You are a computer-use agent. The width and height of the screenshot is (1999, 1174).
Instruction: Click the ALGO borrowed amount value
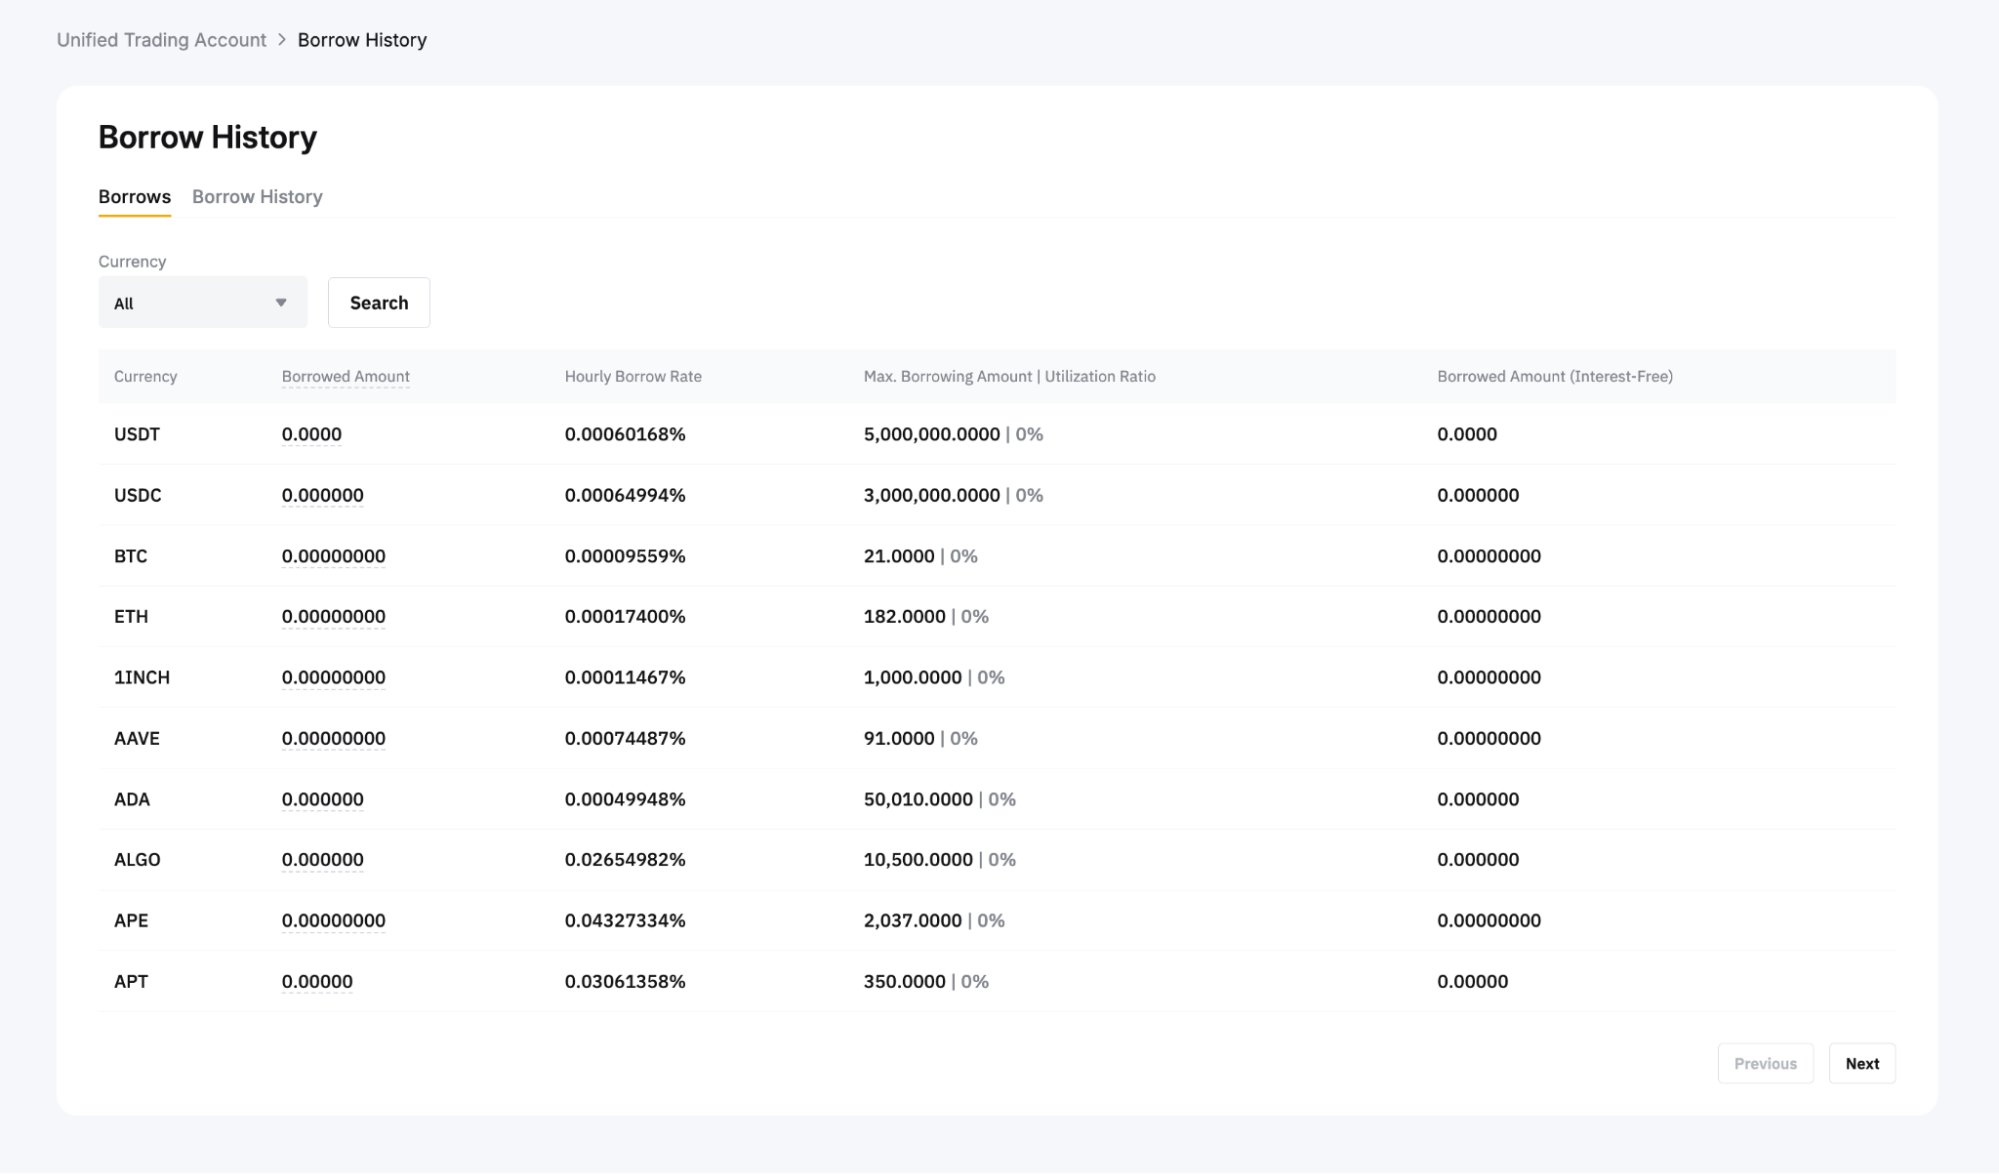pos(322,860)
